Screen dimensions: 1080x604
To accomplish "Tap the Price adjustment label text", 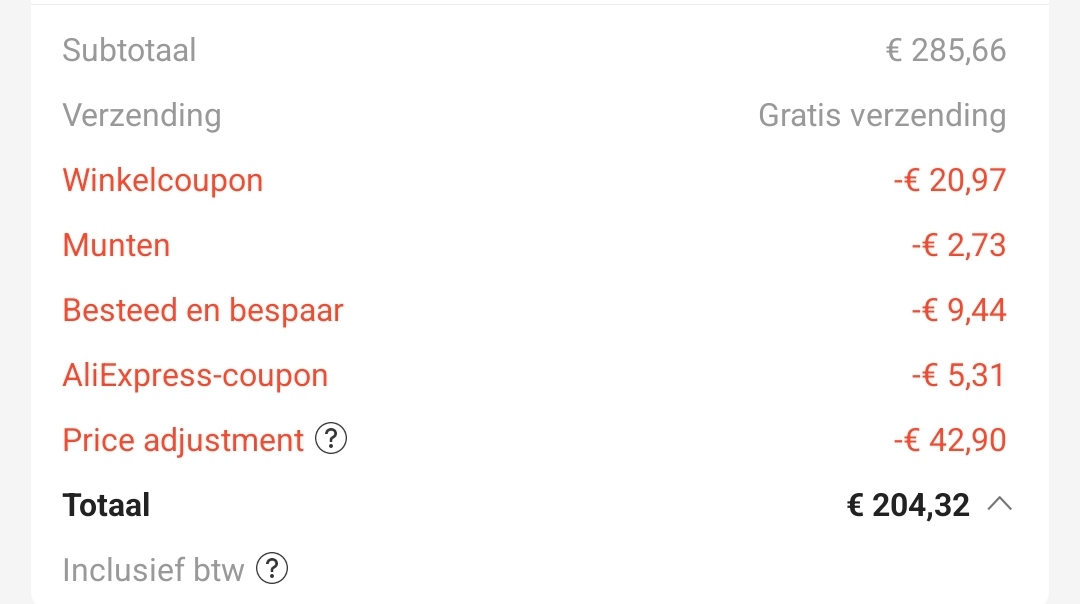I will 183,440.
